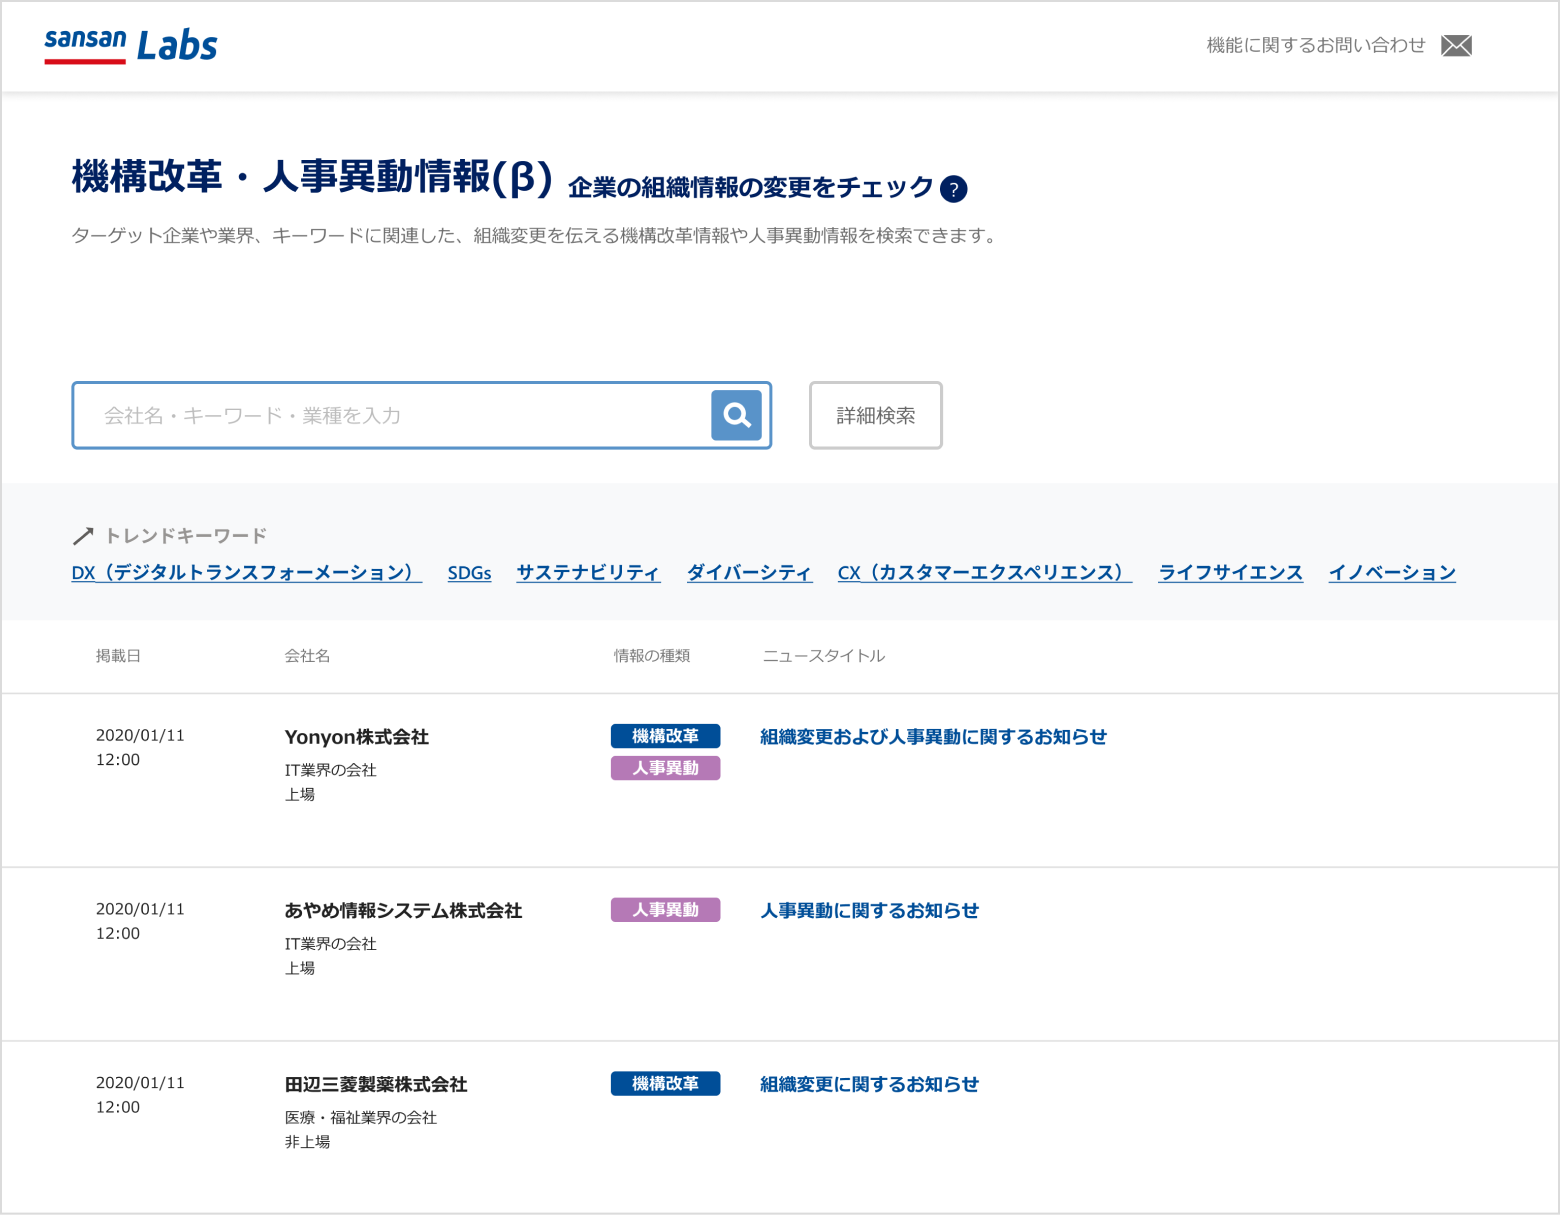Click the mail envelope icon
The image size is (1560, 1215).
(1456, 45)
